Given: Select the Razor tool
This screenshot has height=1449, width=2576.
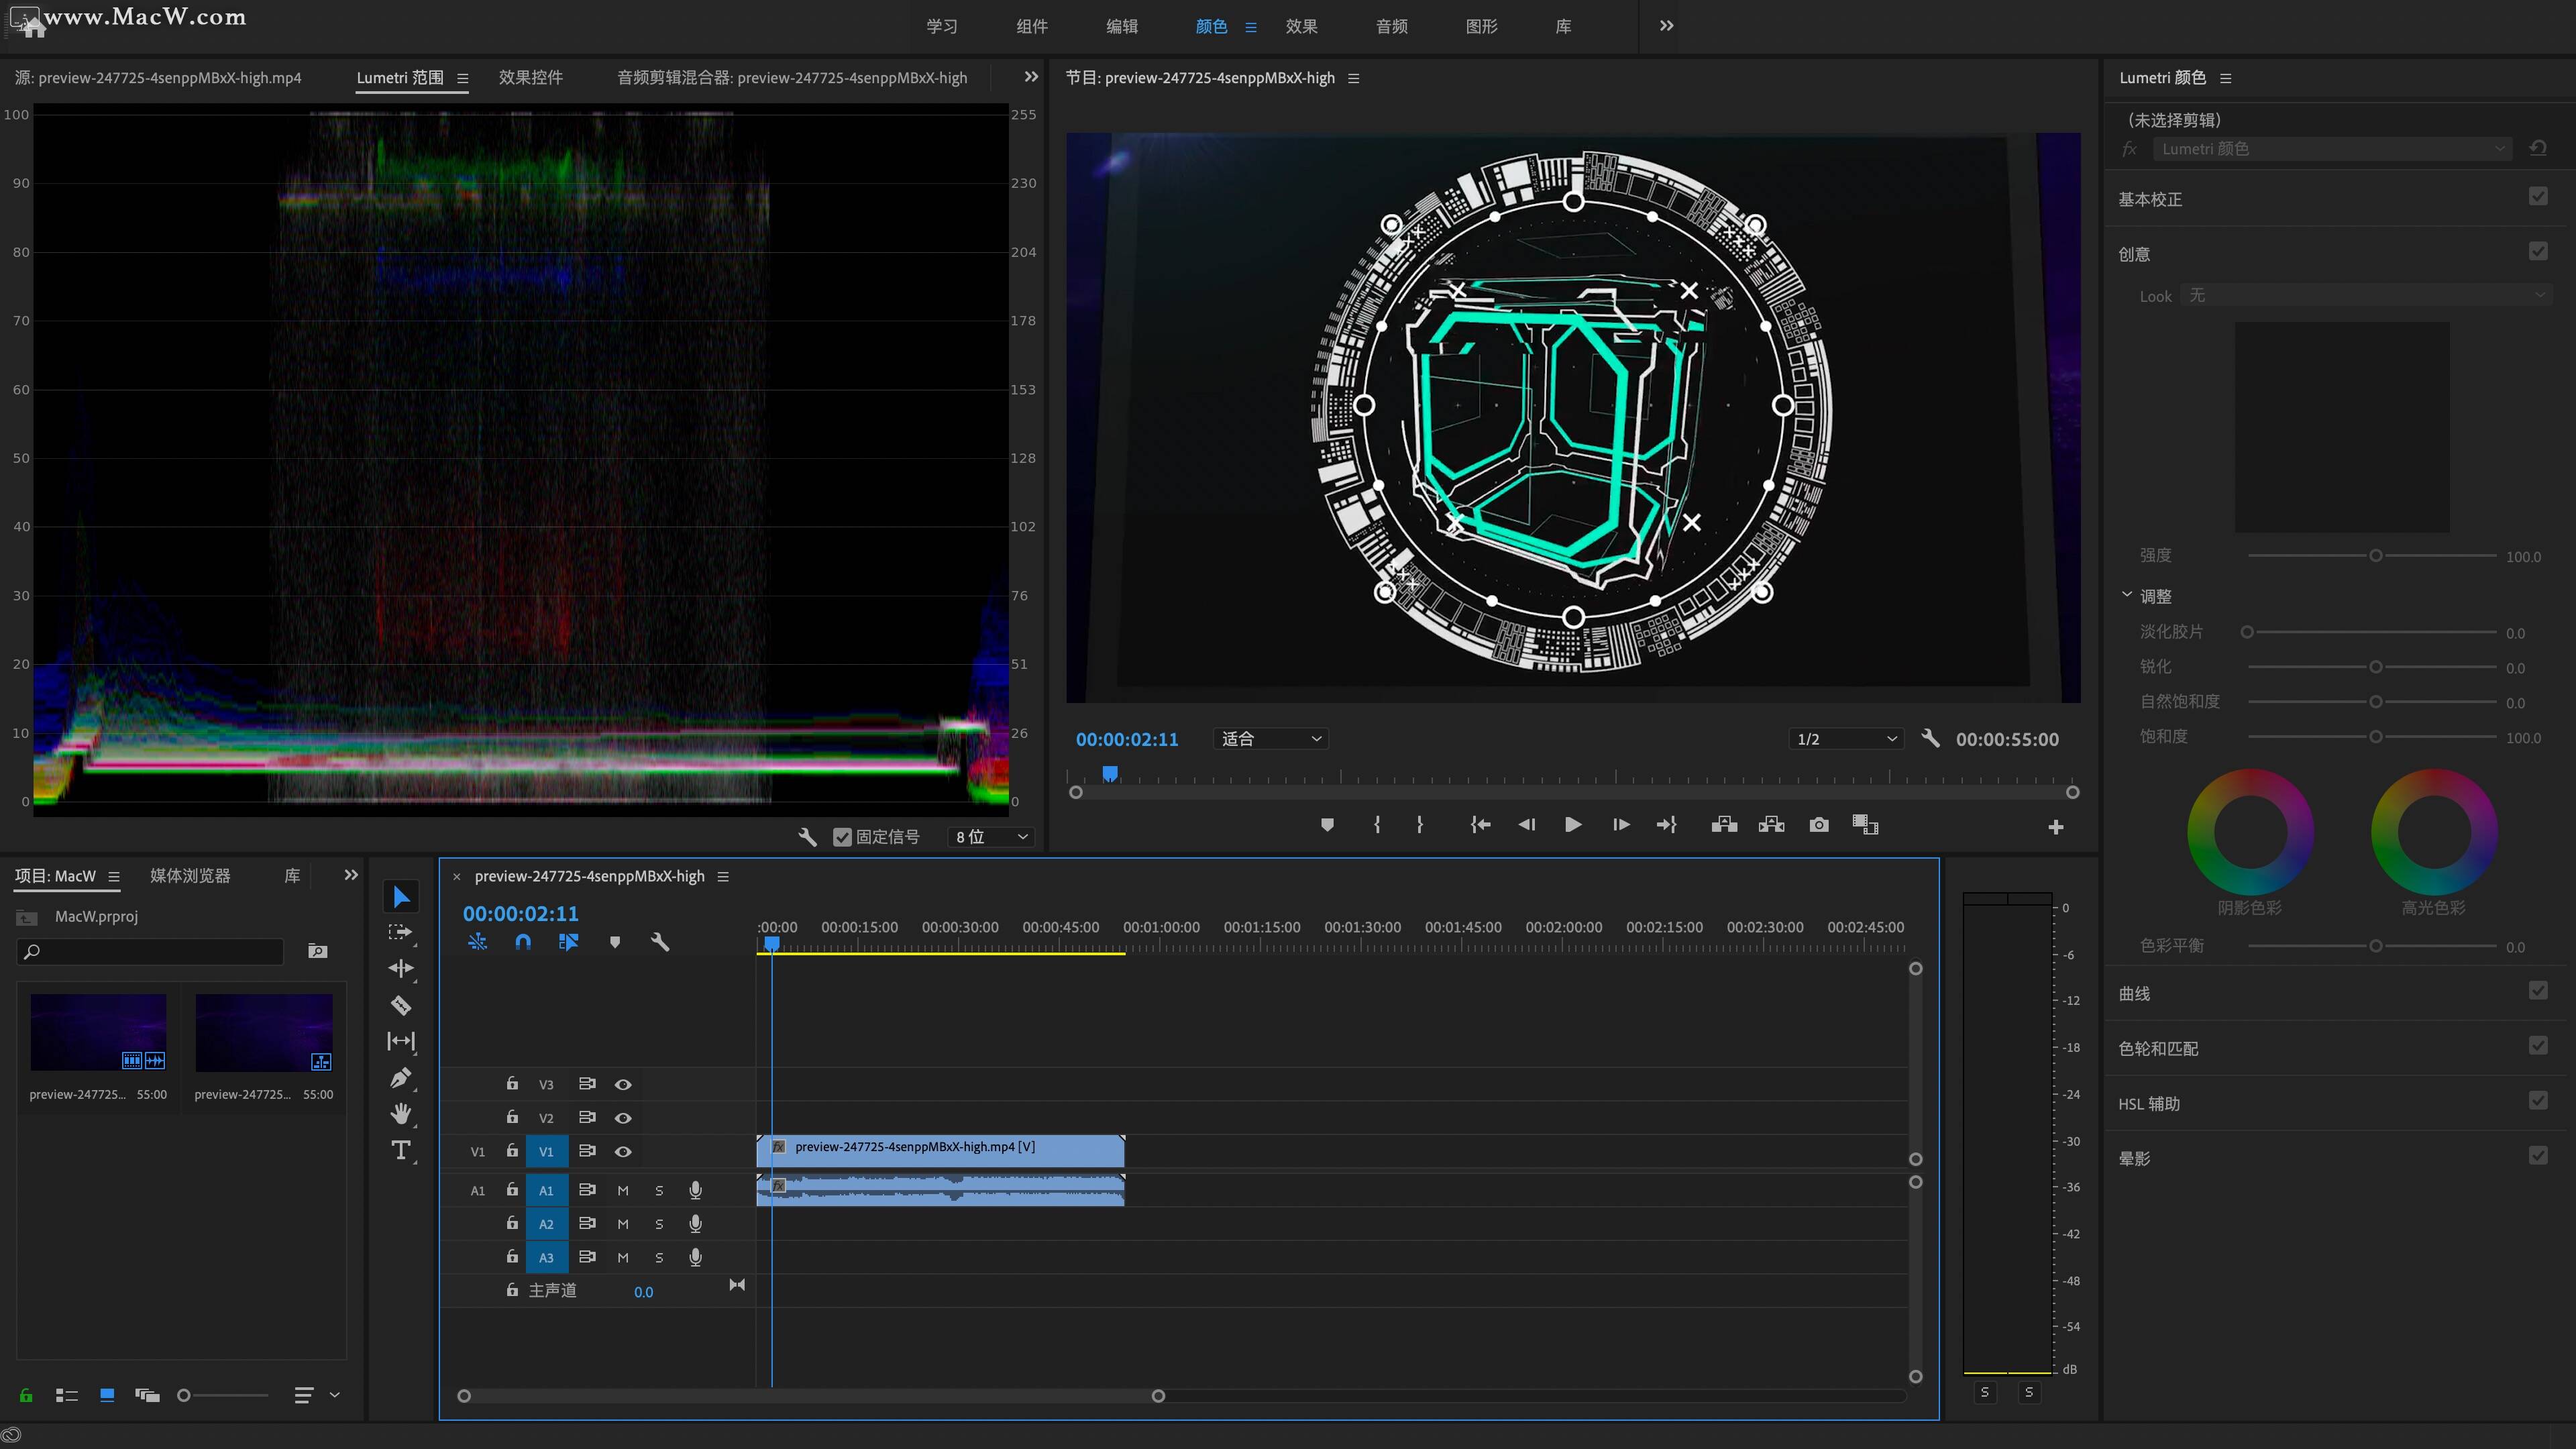Looking at the screenshot, I should 401,1005.
